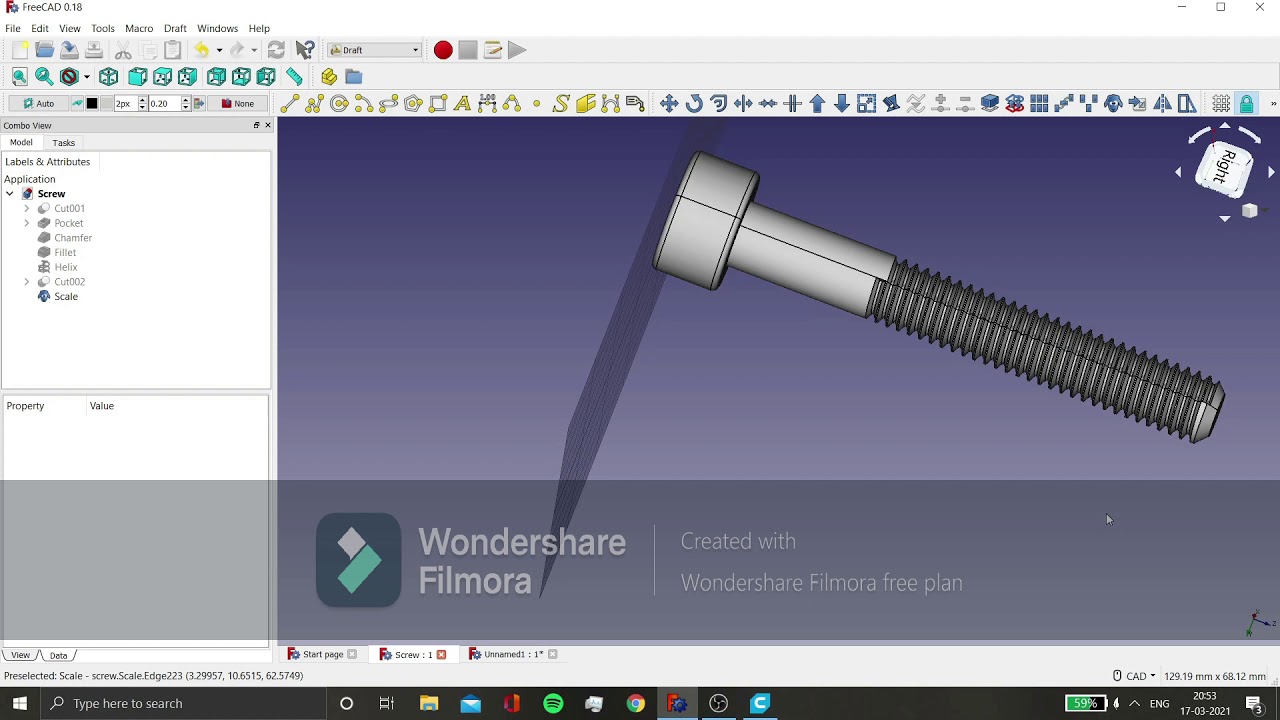1280x720 pixels.
Task: Click the Fit All view icon
Action: (19, 77)
